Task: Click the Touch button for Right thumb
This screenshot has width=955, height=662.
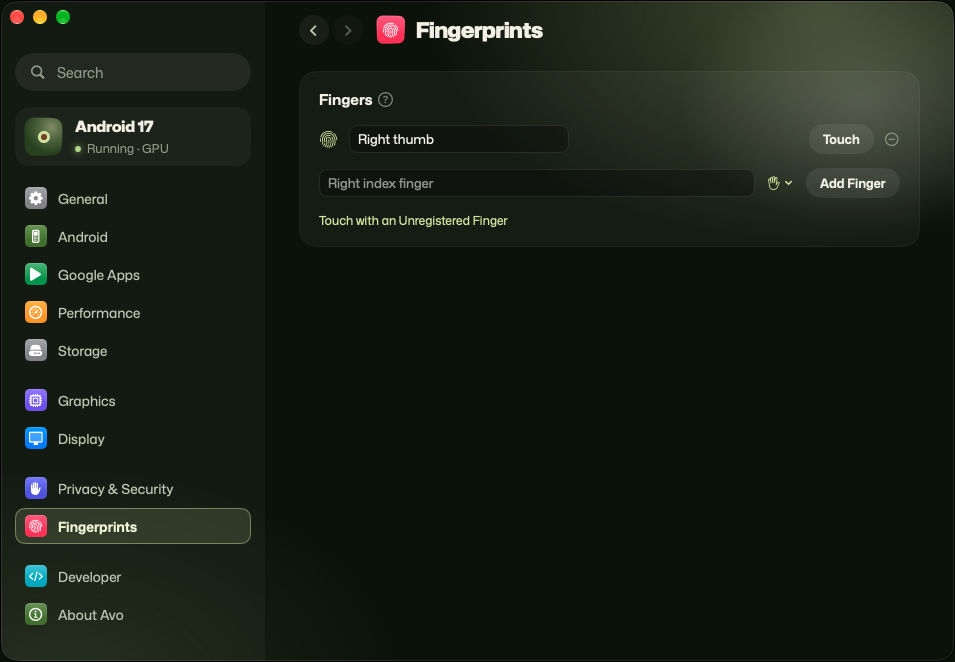Action: tap(841, 139)
